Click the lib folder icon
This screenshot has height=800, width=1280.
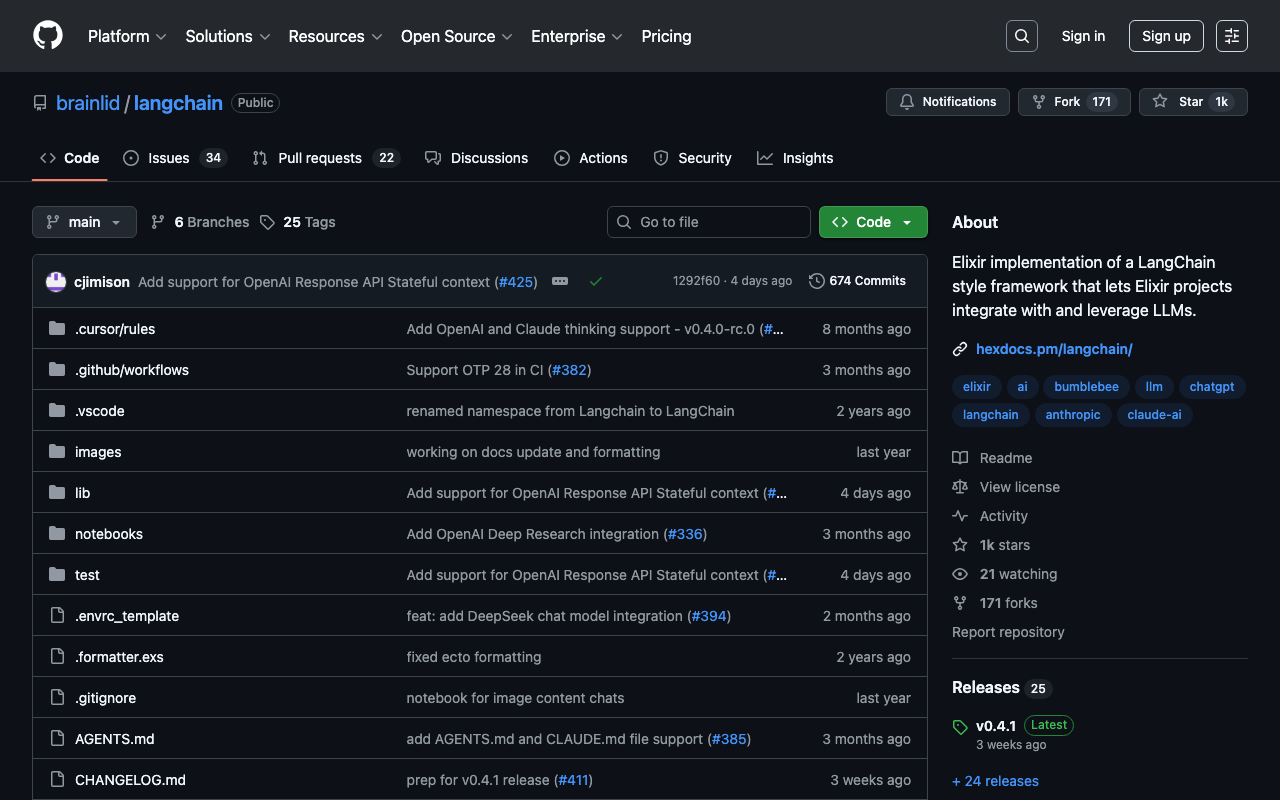pyautogui.click(x=57, y=493)
